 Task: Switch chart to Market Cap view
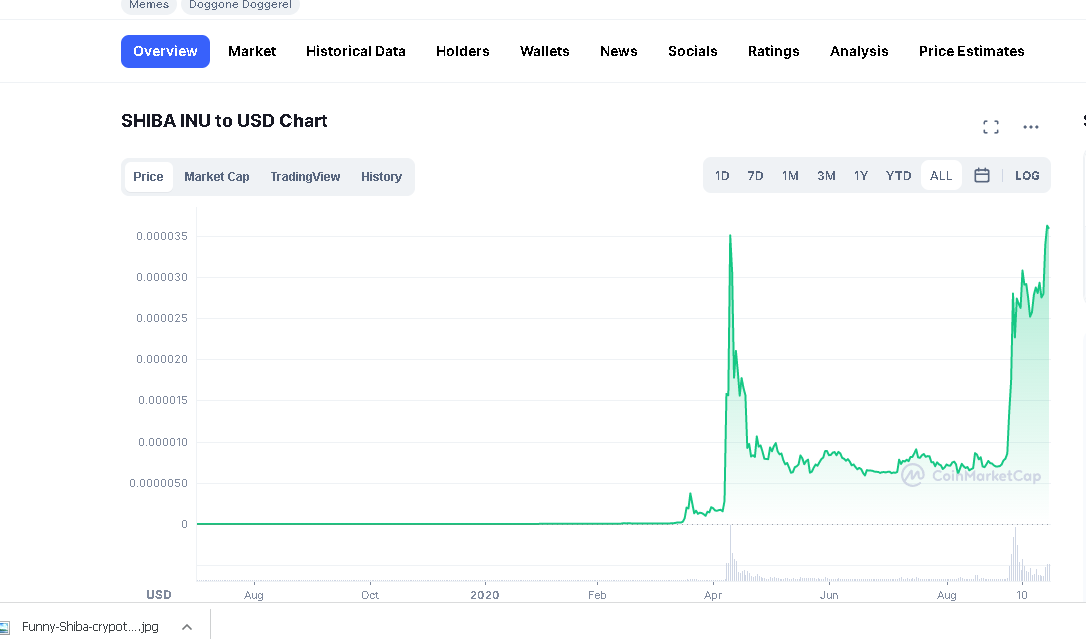217,177
